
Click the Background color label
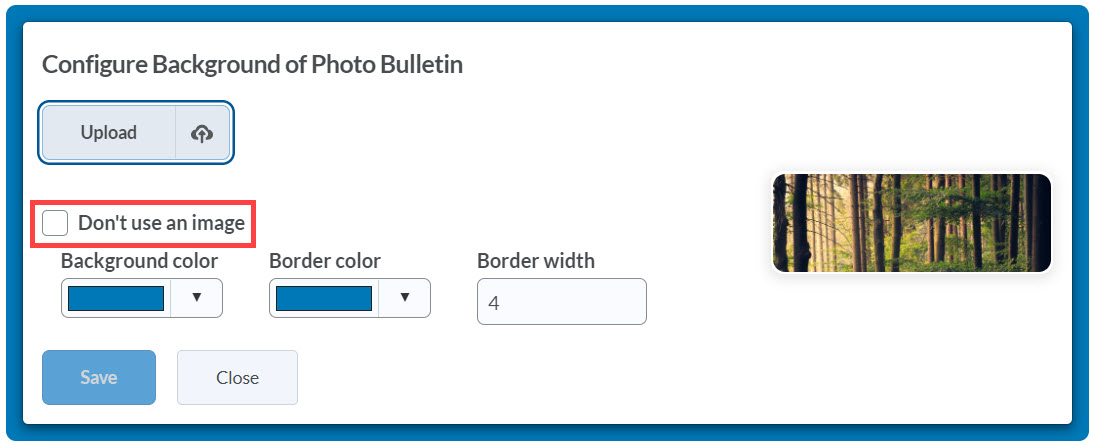139,261
